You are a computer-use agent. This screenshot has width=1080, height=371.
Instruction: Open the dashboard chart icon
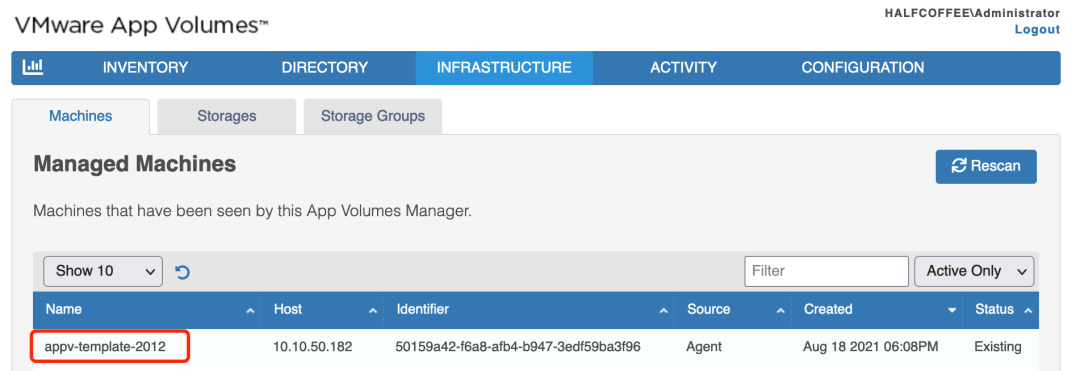coord(33,67)
